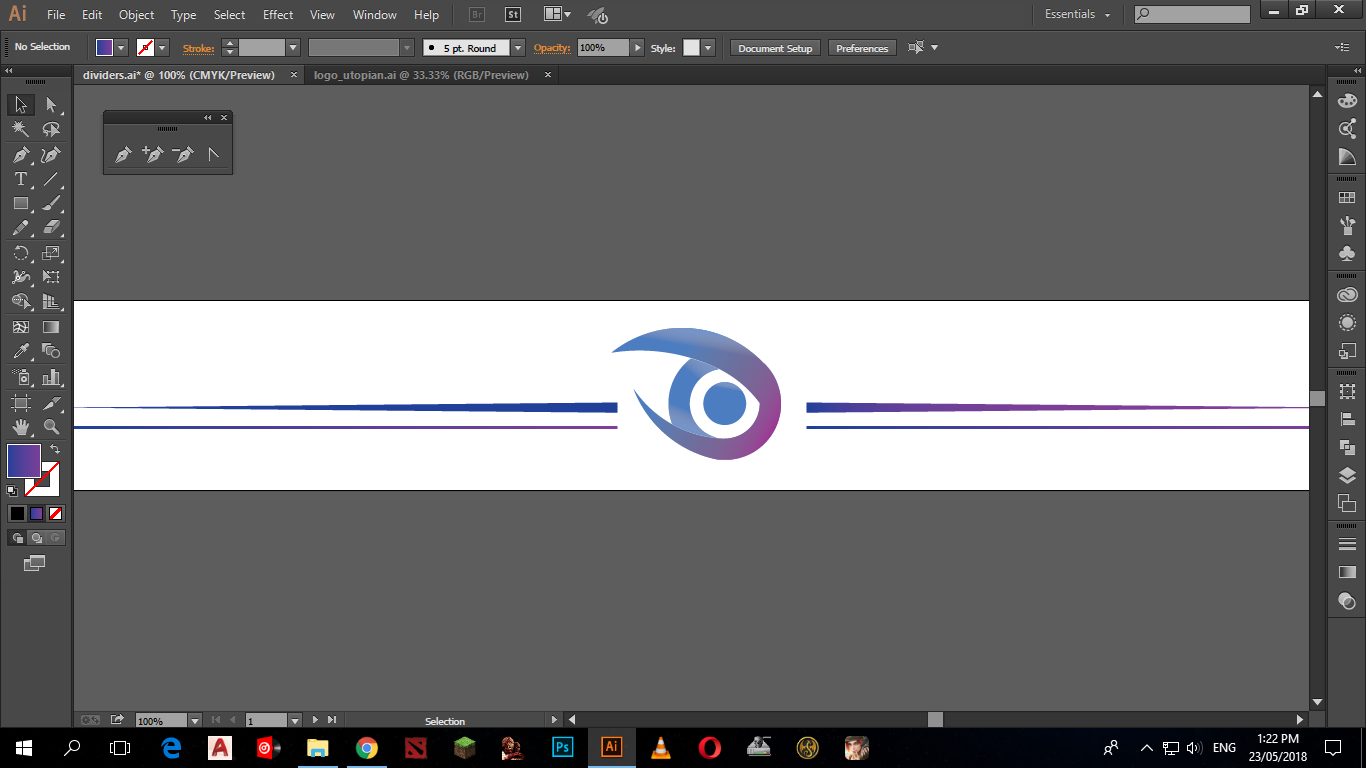Choose the Mesh tool

[20, 327]
